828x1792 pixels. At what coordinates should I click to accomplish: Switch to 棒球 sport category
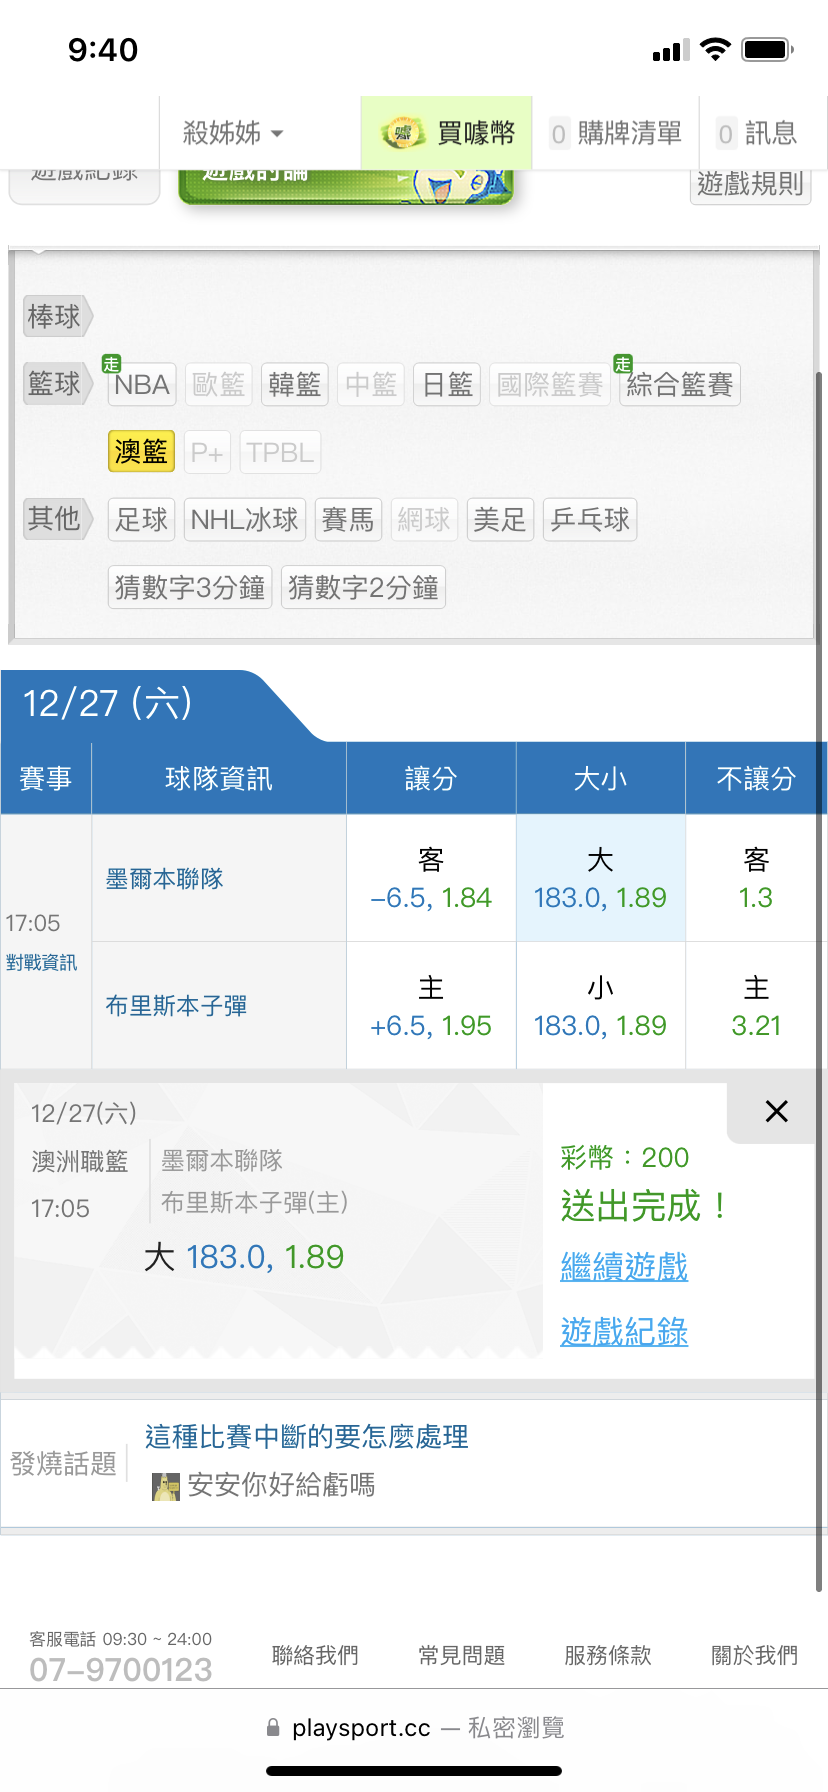click(55, 317)
